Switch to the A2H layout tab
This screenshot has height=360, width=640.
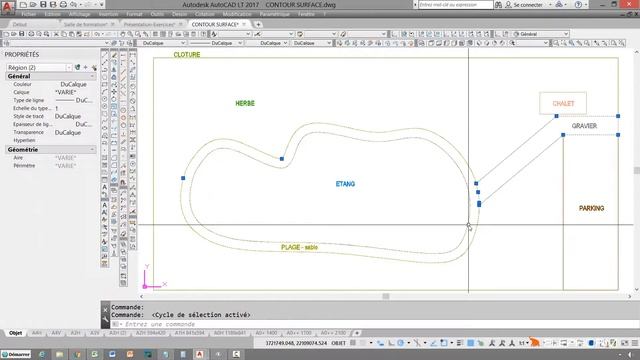tap(75, 333)
